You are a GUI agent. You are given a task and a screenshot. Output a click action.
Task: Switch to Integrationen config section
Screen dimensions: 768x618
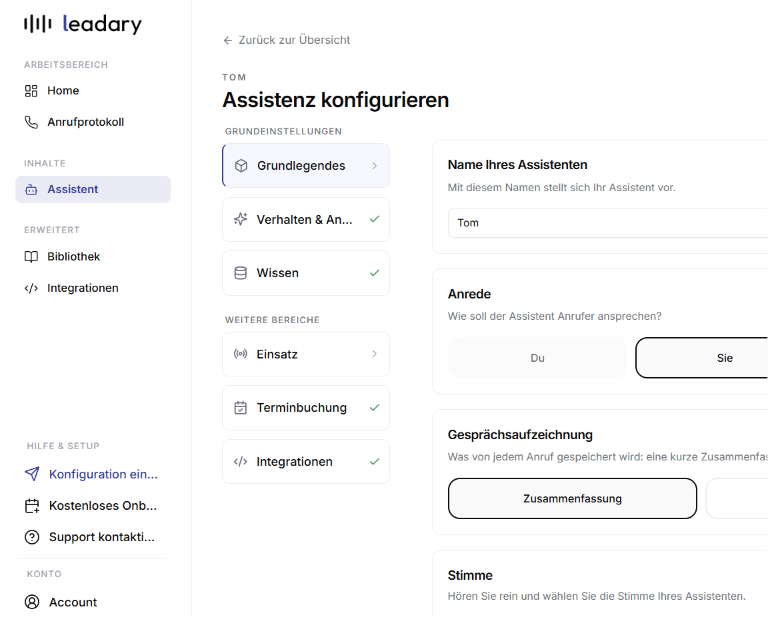tap(306, 461)
